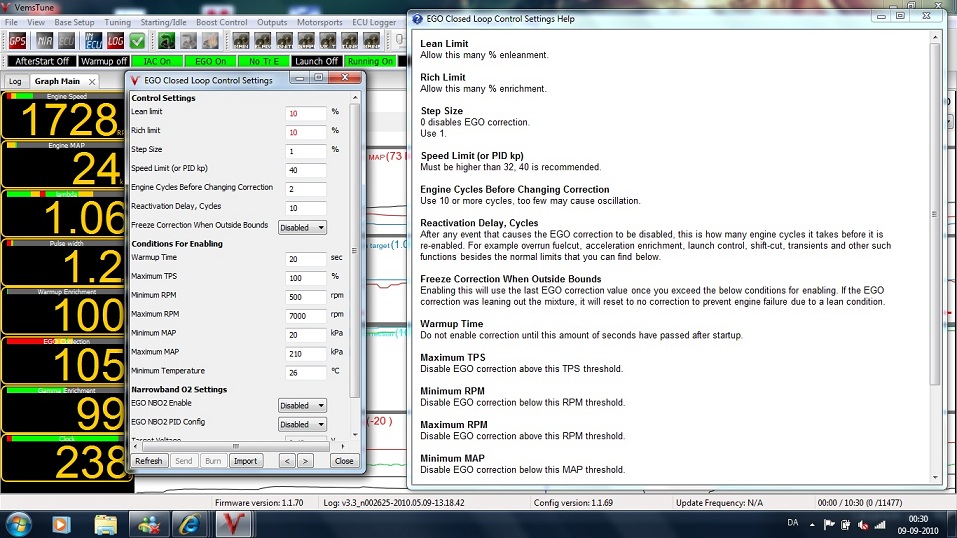Select the first gauge-group toolbar icon
The height and width of the screenshot is (538, 957).
tap(241, 41)
